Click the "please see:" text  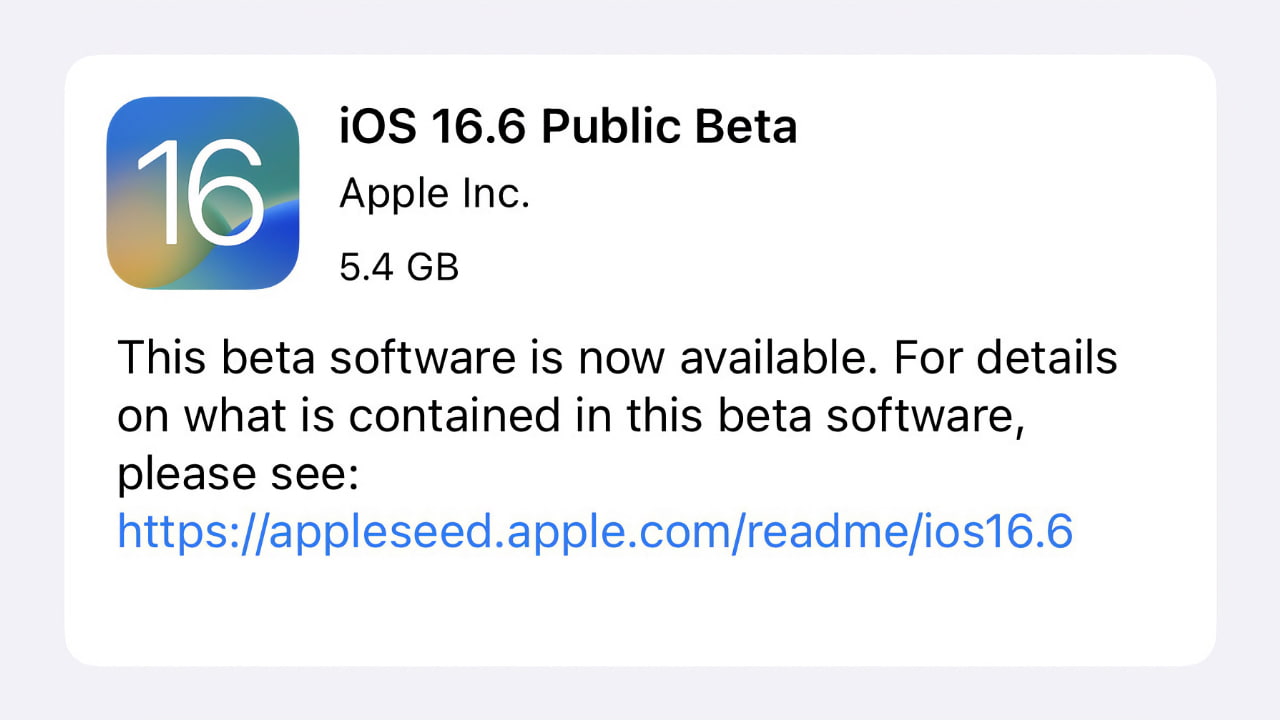(x=237, y=476)
